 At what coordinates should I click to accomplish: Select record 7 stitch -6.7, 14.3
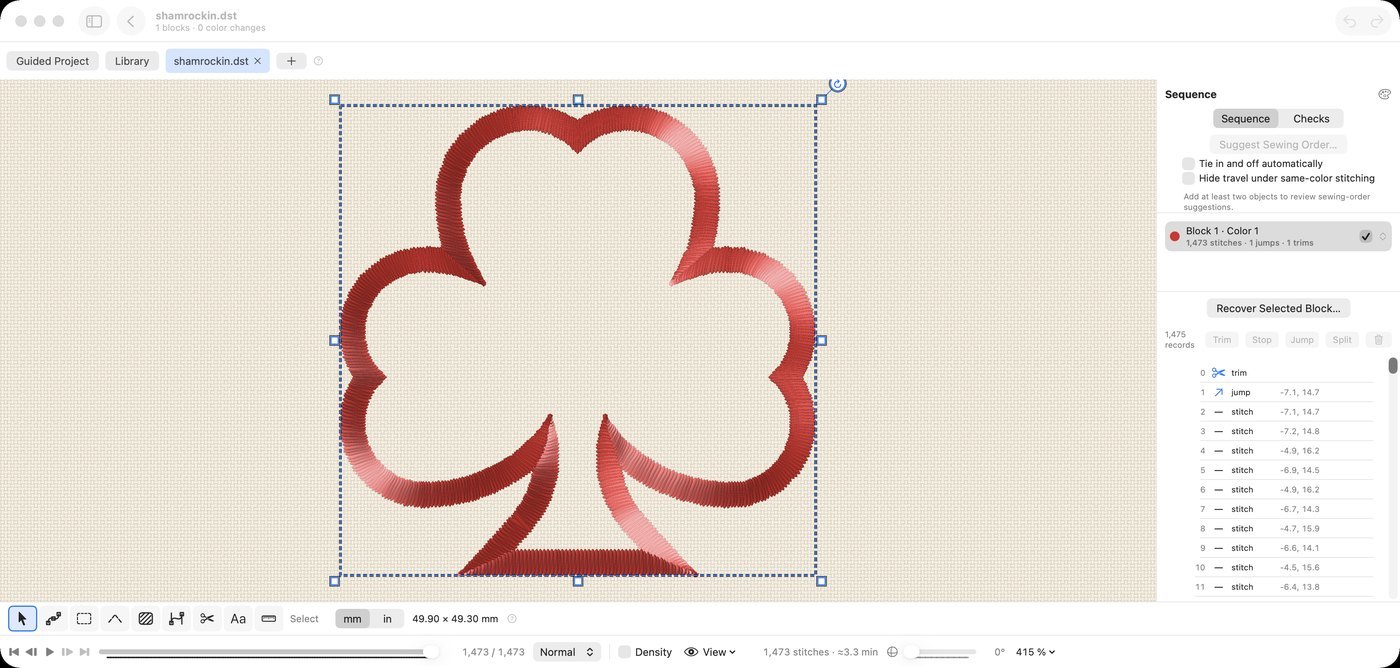point(1285,509)
